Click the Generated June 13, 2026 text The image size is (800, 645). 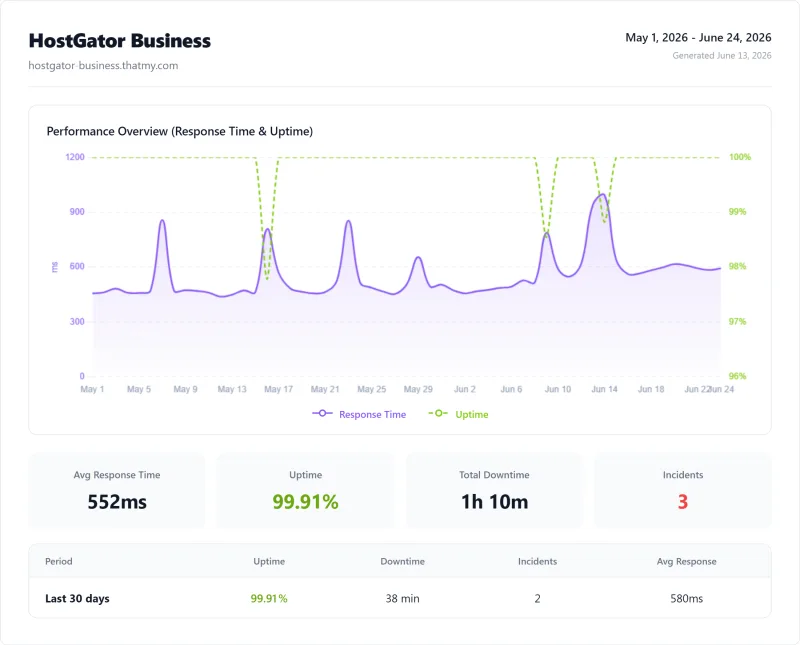pos(721,56)
